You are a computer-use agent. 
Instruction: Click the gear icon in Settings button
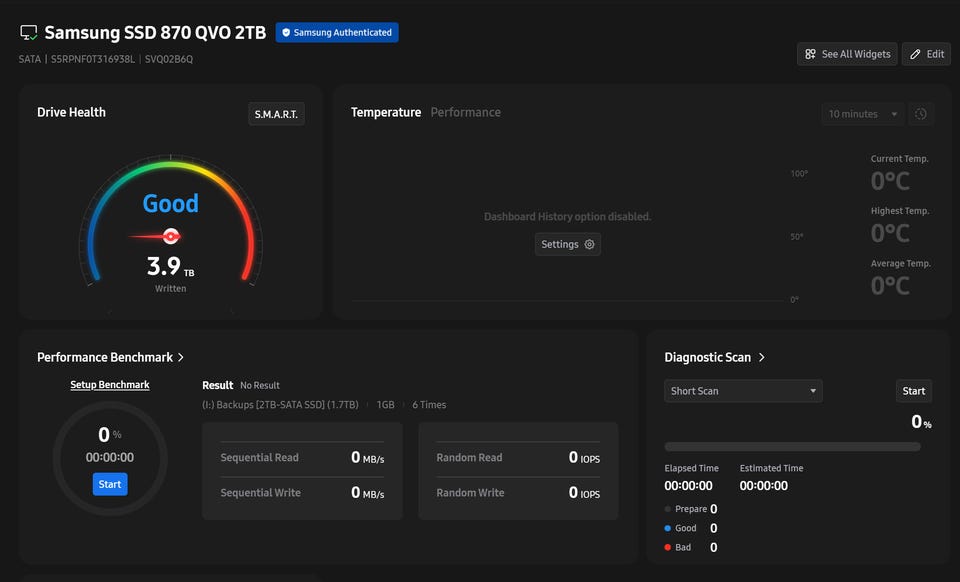pyautogui.click(x=590, y=244)
